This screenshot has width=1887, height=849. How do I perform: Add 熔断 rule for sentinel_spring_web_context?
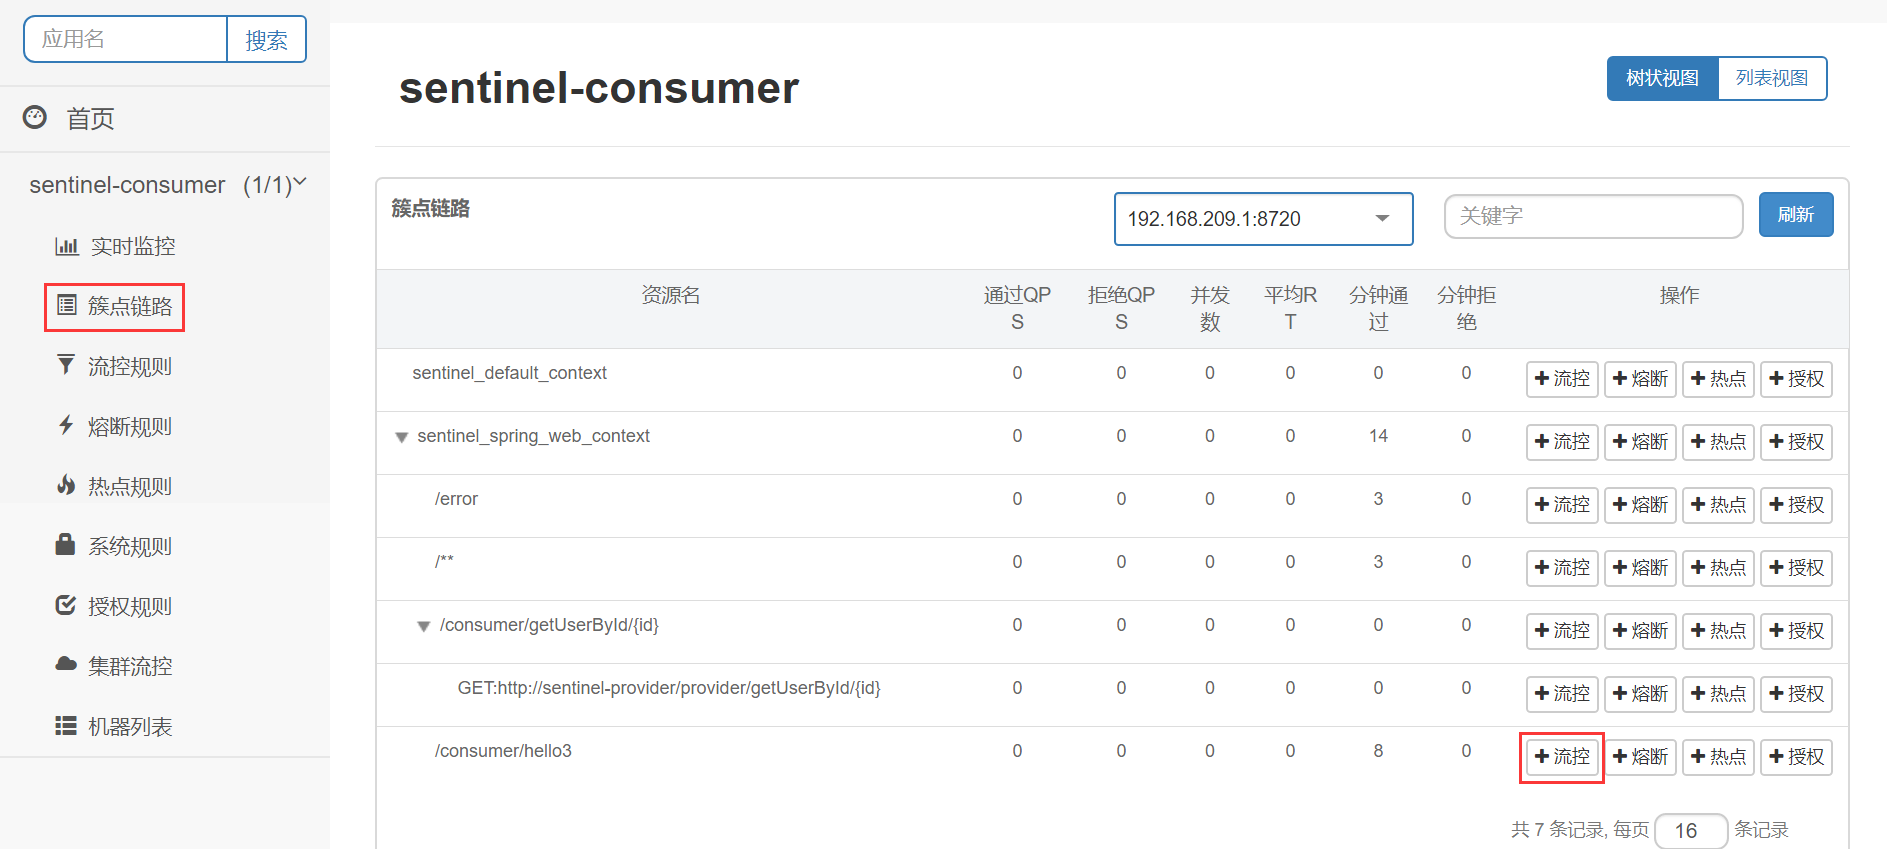click(x=1640, y=442)
